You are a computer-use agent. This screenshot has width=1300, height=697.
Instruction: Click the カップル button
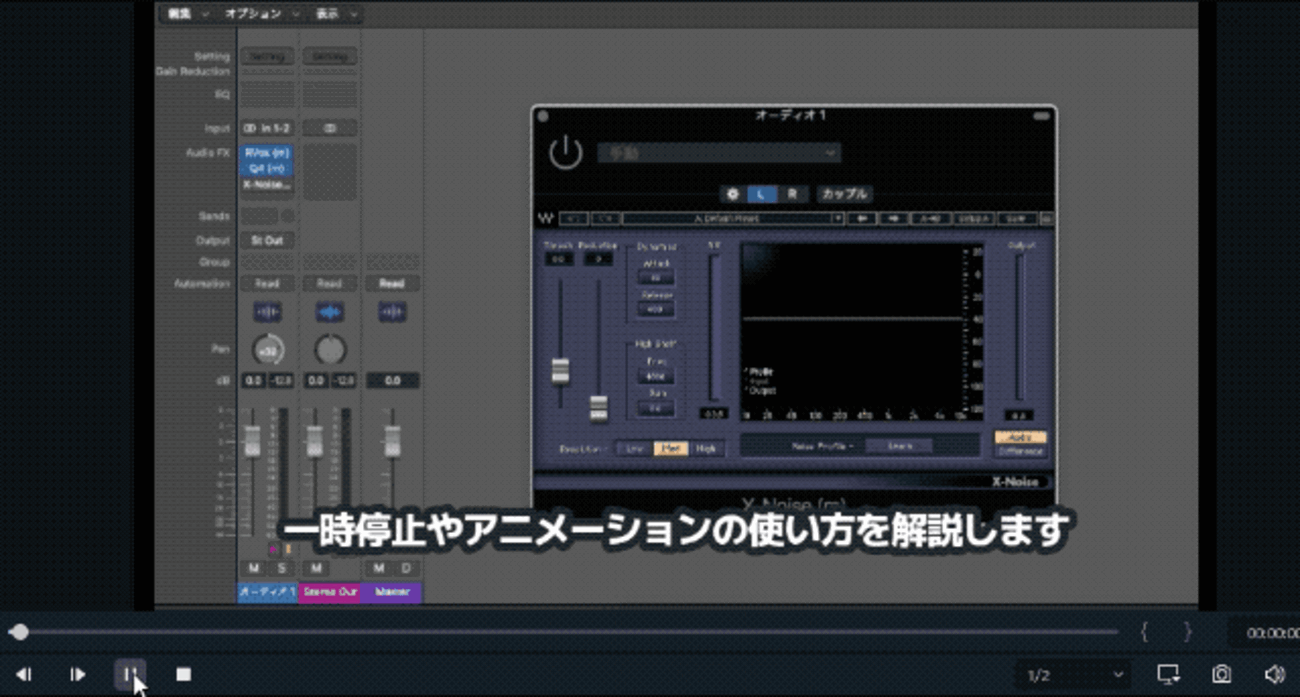tap(846, 193)
